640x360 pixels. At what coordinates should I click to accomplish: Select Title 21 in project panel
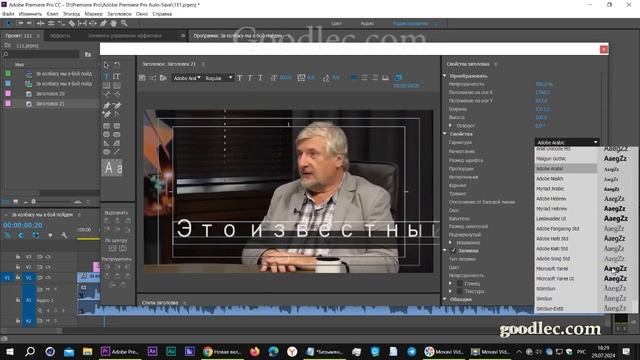click(x=51, y=104)
